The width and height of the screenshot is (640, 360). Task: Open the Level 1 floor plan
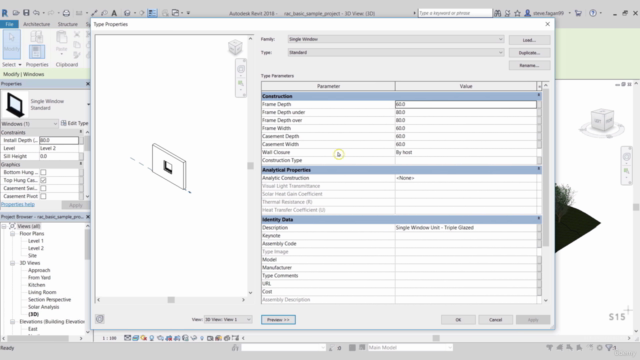pos(36,241)
